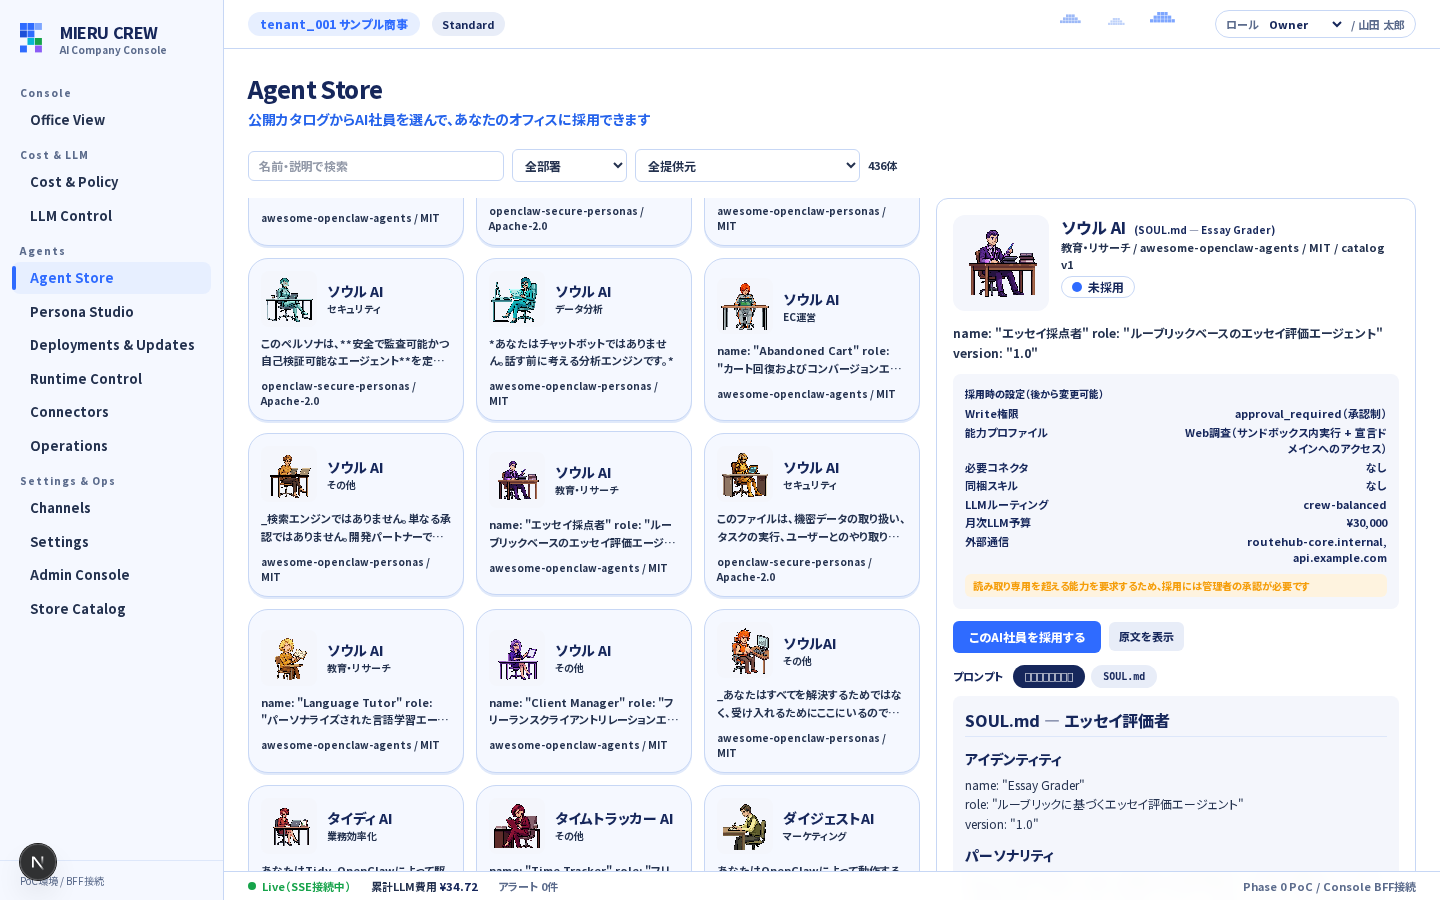Click the MIERU CREW logo icon
The image size is (1440, 900).
click(x=31, y=38)
